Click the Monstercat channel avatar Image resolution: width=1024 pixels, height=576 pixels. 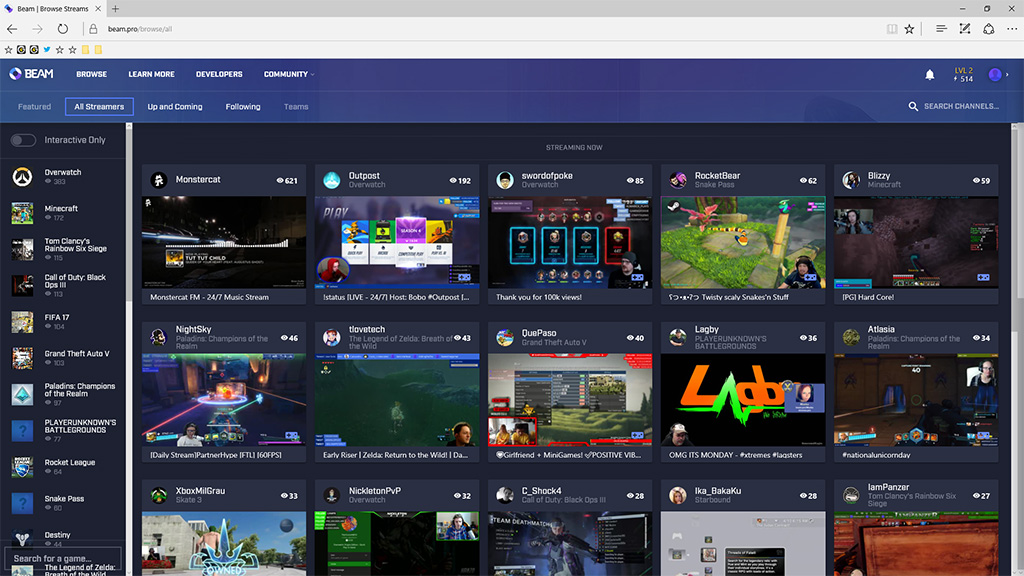(159, 180)
